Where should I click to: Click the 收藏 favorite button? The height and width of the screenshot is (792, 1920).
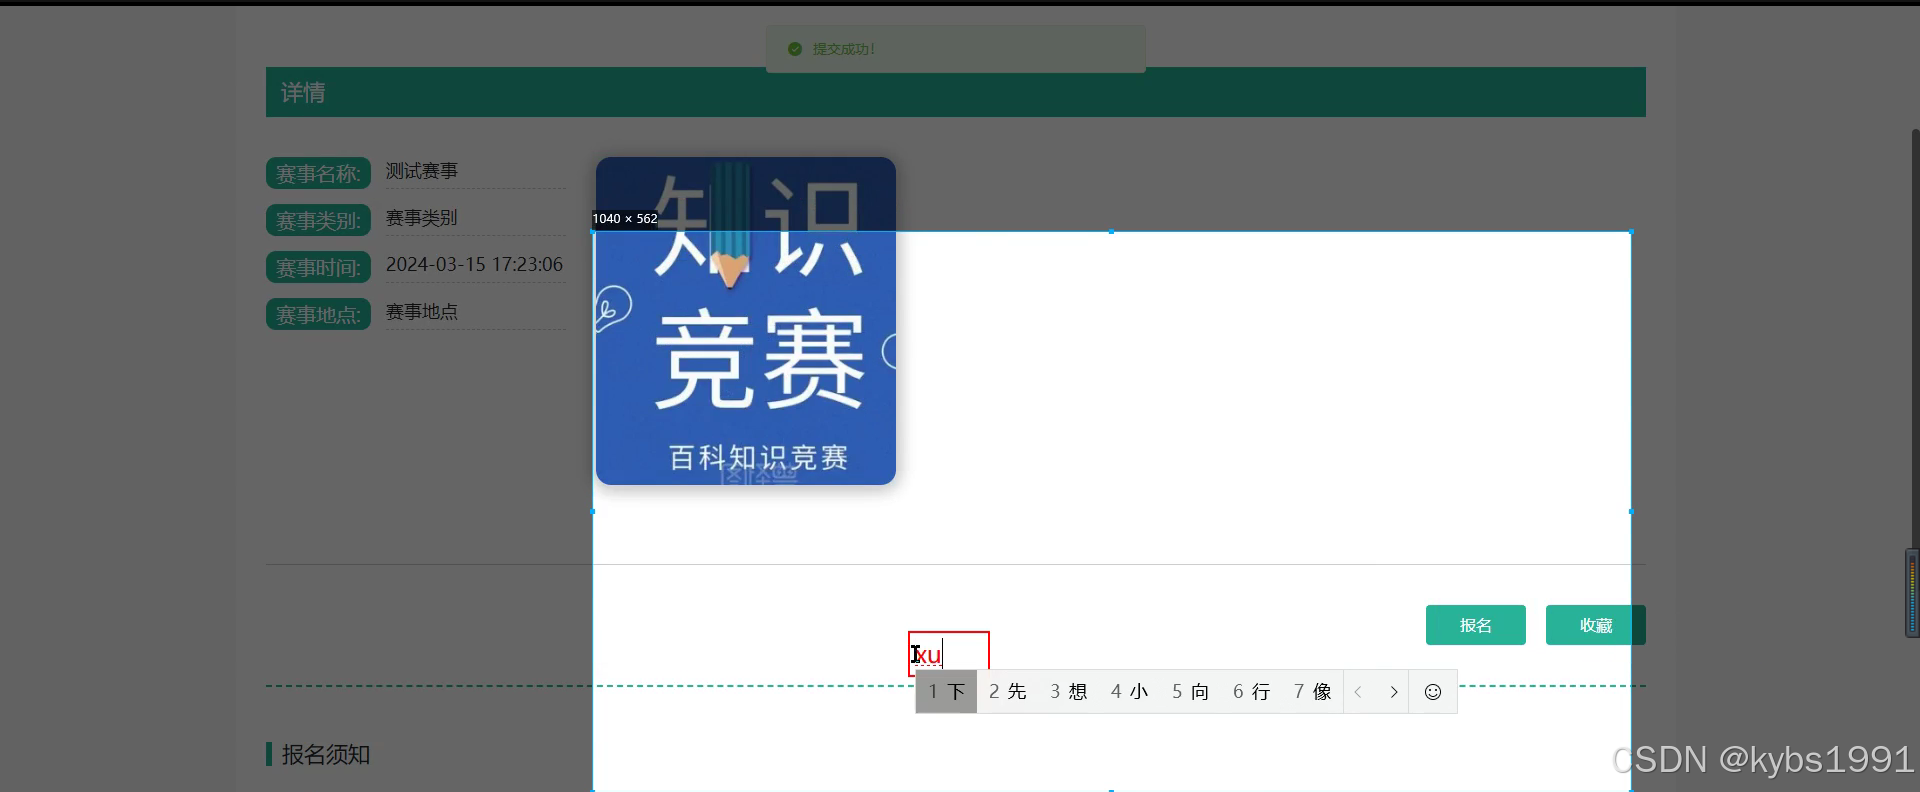pos(1595,625)
